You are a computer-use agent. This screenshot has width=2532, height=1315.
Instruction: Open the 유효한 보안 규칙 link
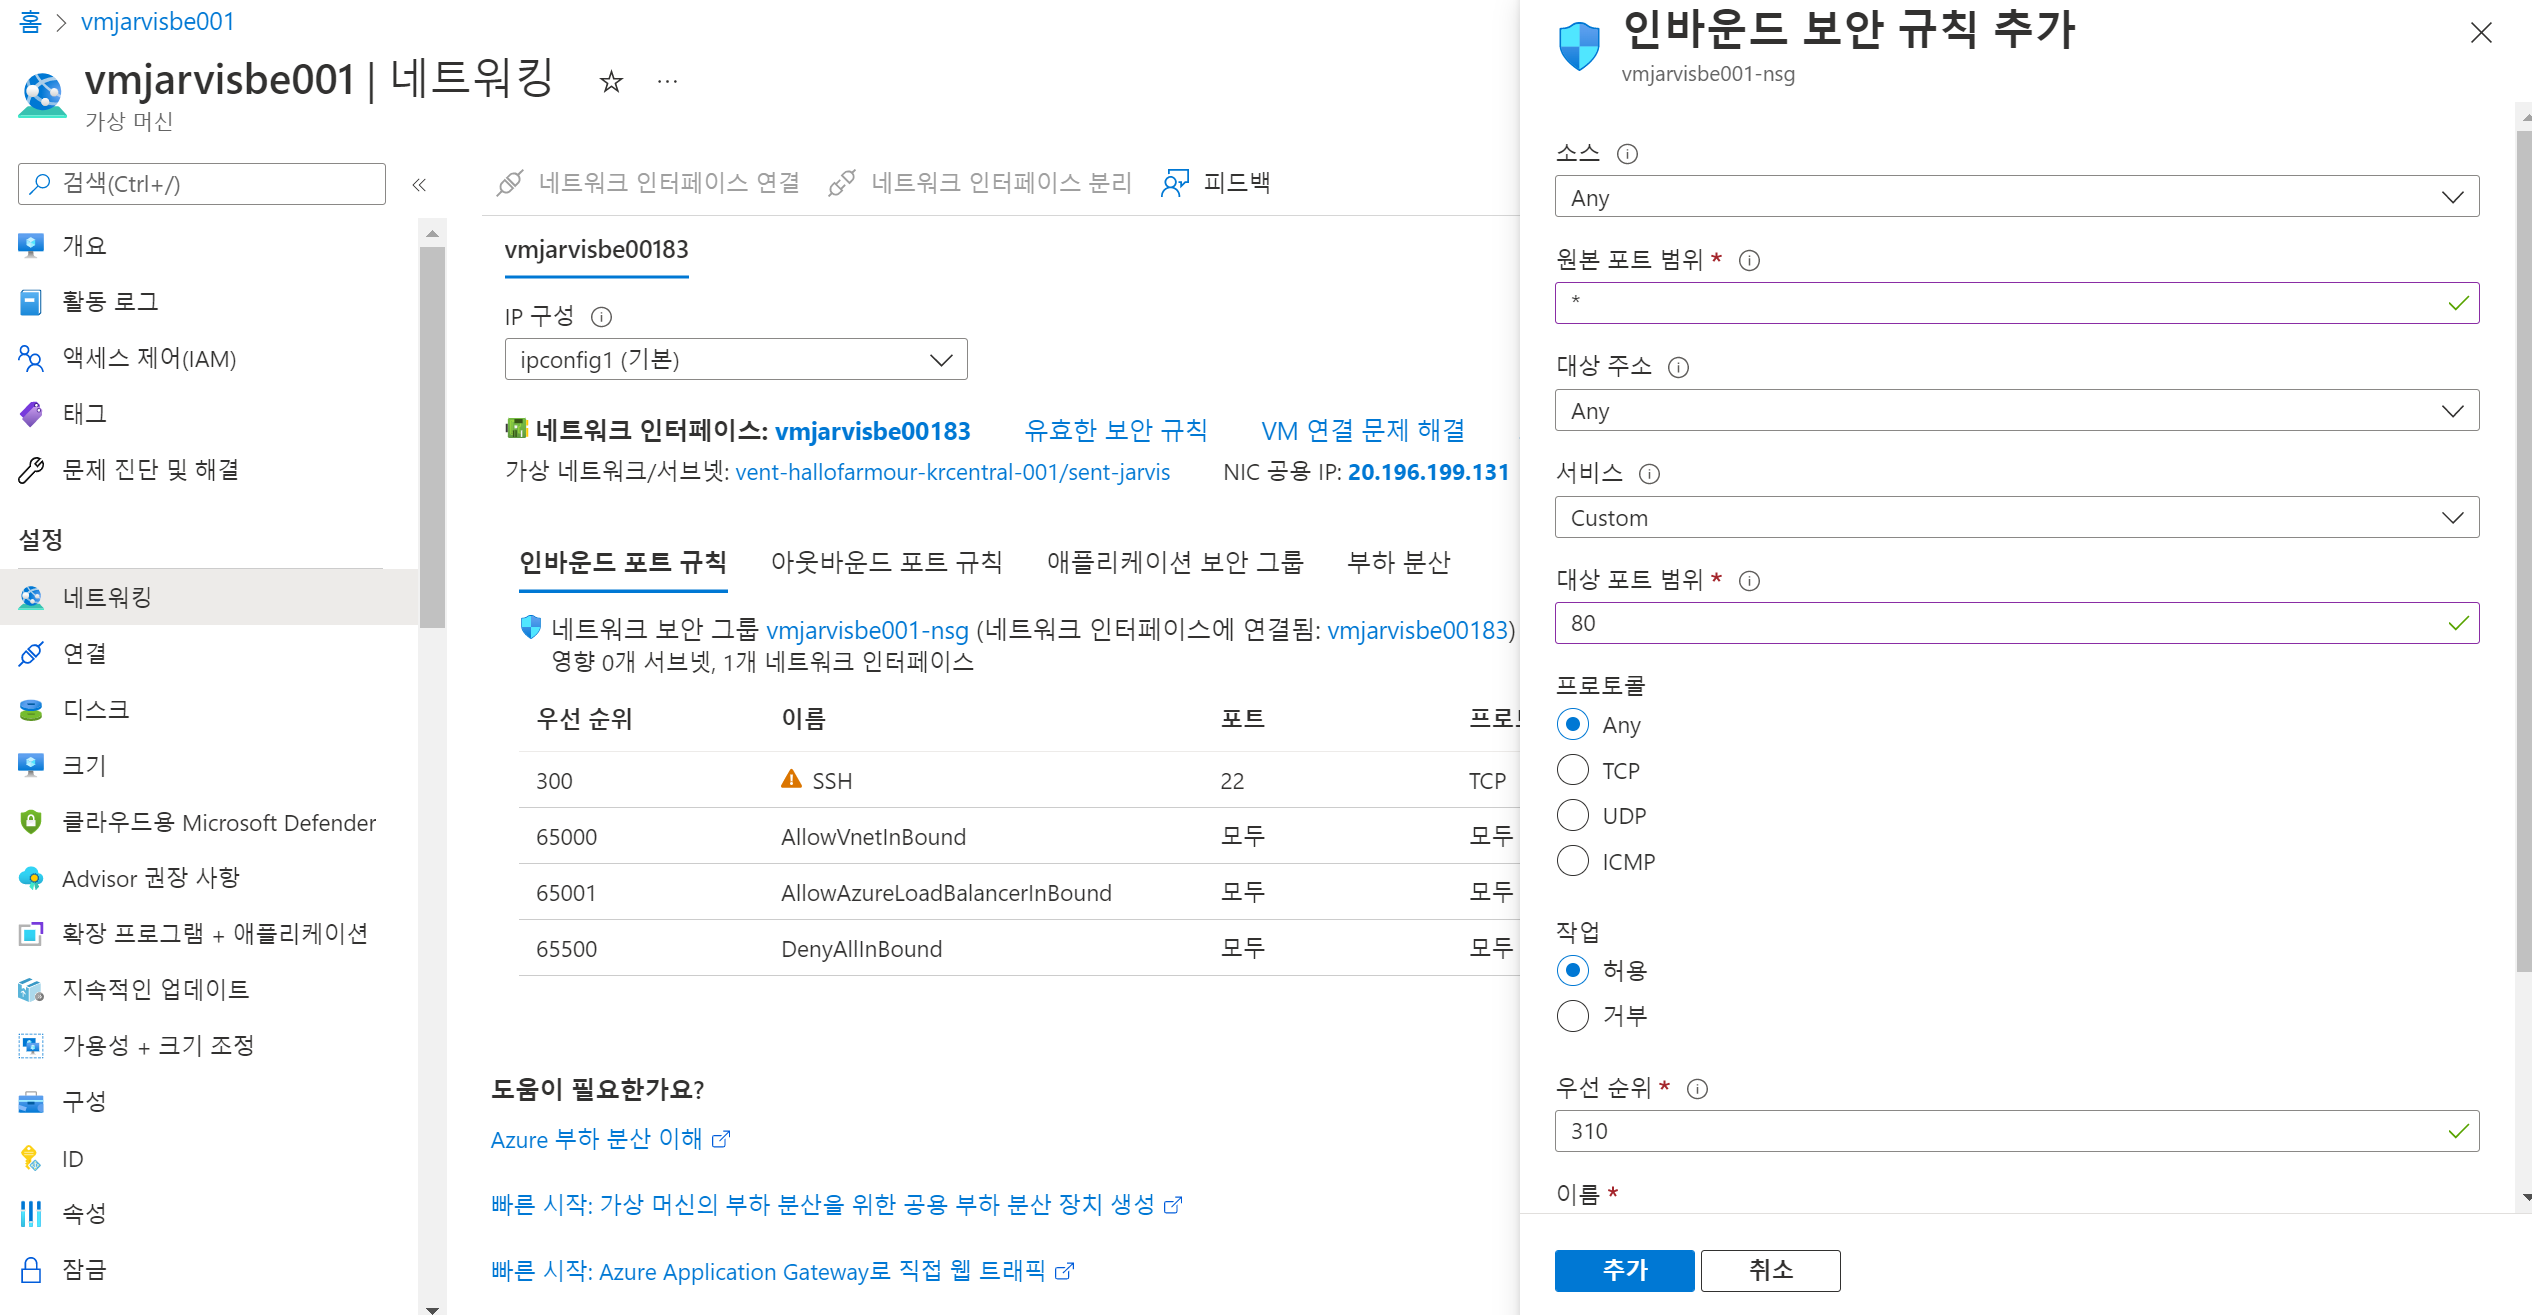(1115, 431)
